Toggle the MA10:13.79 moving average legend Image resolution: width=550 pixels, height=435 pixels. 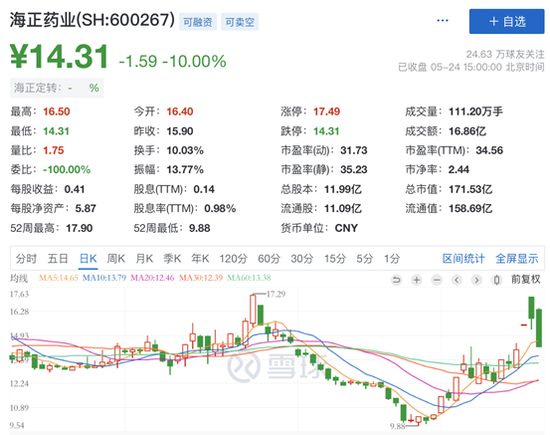click(104, 278)
